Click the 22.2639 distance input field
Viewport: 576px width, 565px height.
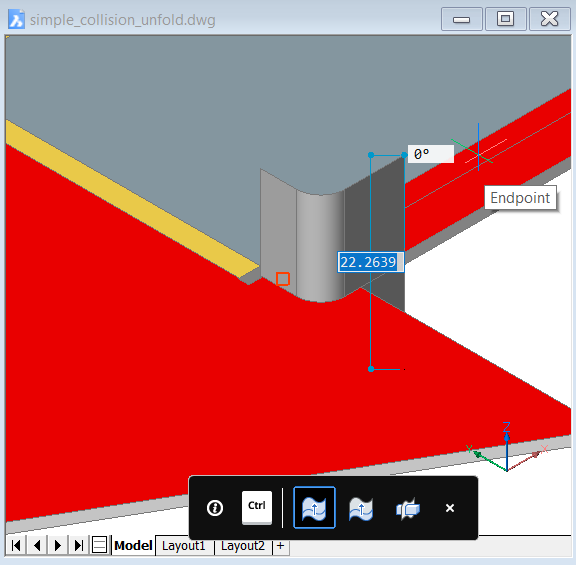370,262
